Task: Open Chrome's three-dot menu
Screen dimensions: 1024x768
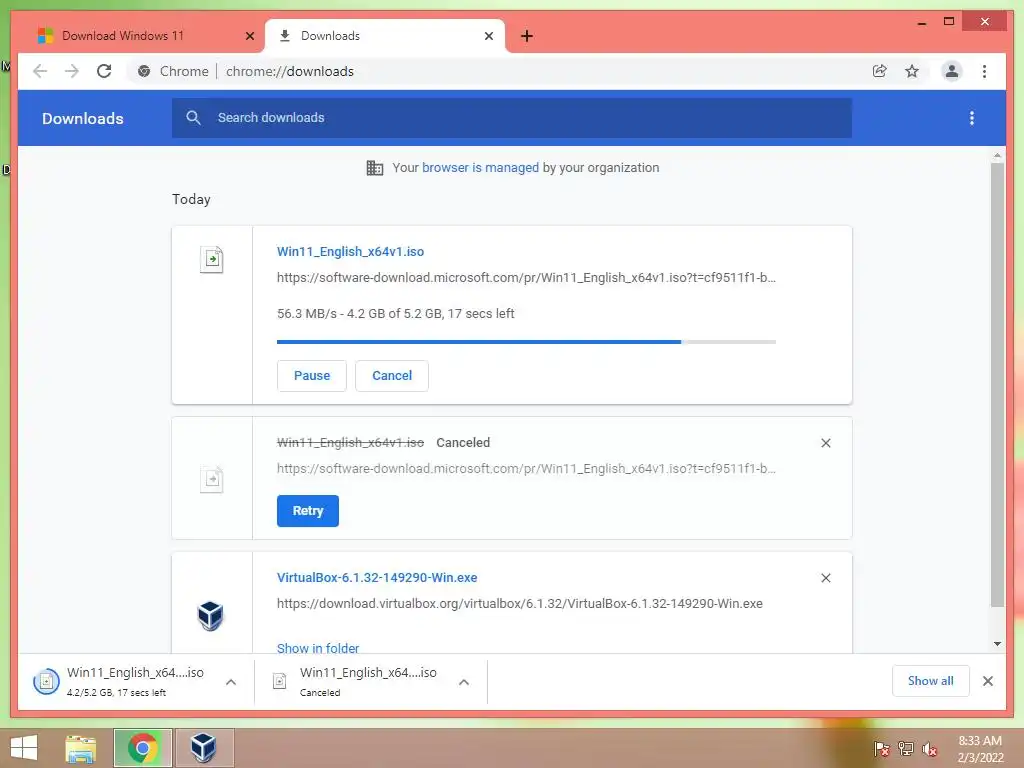Action: (984, 71)
